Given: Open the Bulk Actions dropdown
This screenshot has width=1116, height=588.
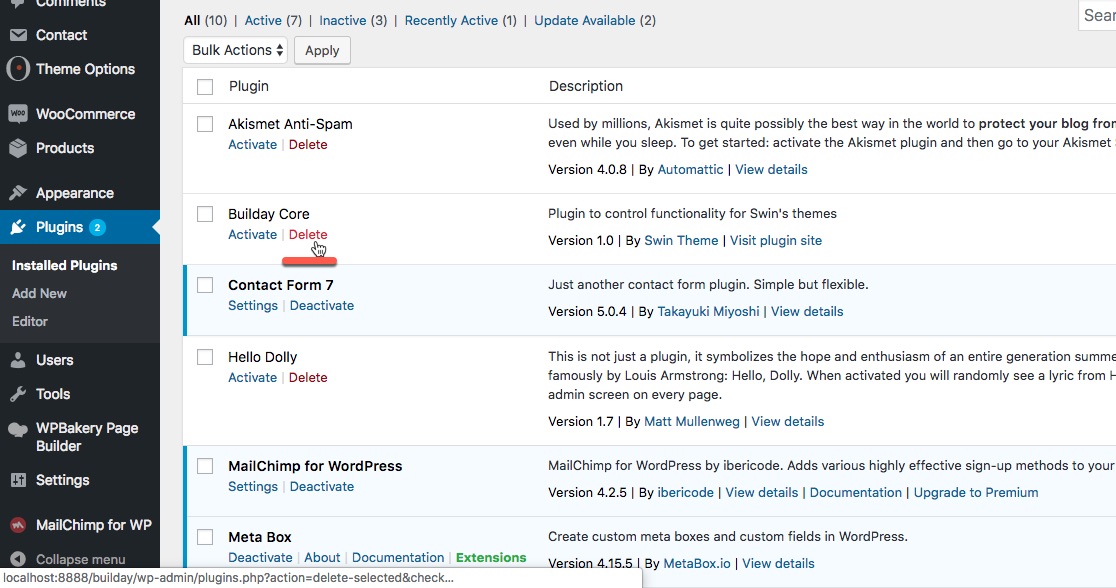Looking at the screenshot, I should pyautogui.click(x=236, y=50).
